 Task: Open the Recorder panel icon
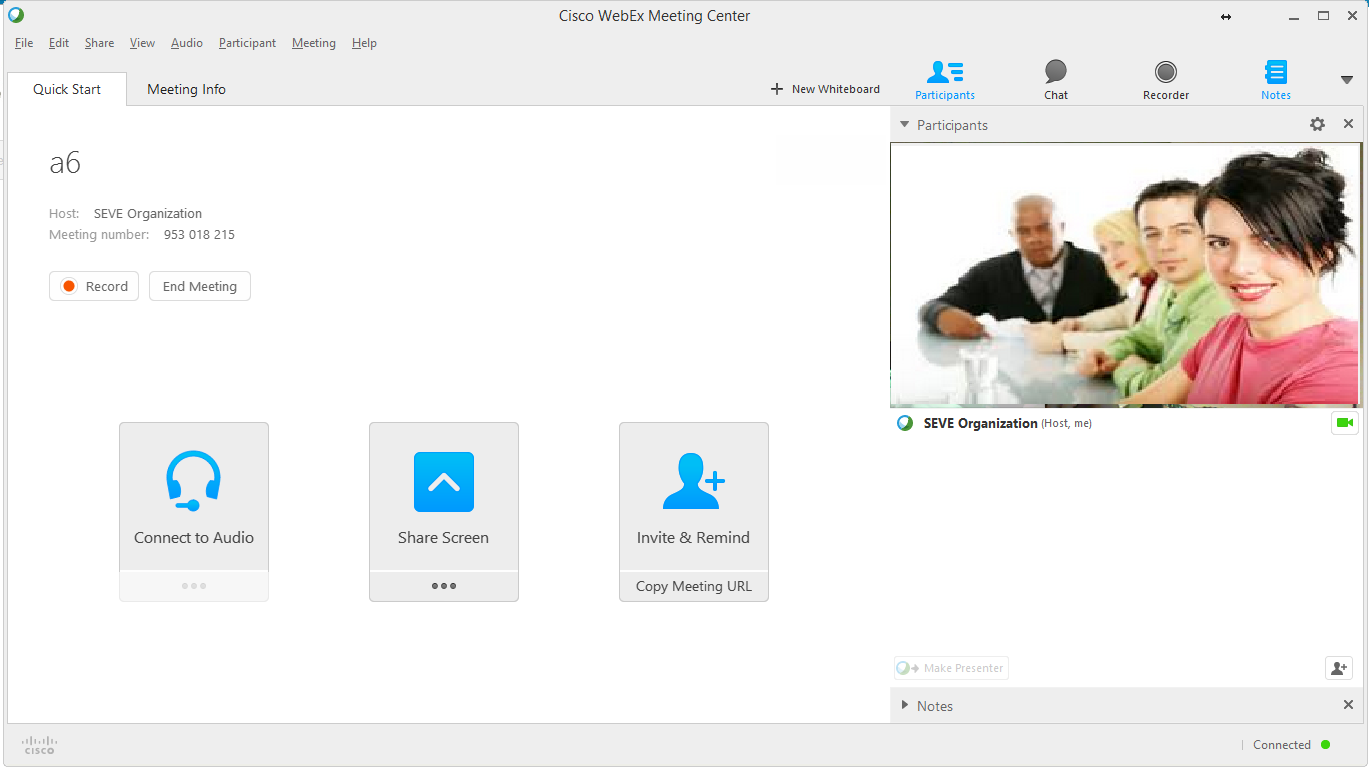click(x=1166, y=80)
